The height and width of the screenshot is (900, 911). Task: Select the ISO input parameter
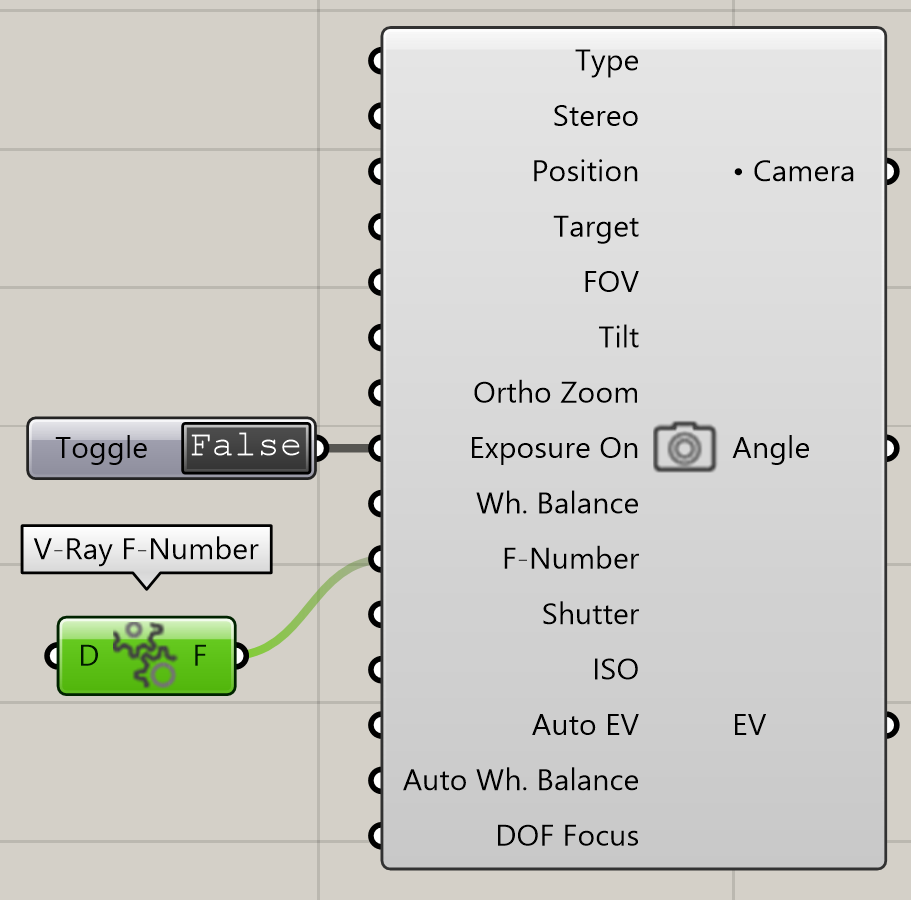(615, 669)
